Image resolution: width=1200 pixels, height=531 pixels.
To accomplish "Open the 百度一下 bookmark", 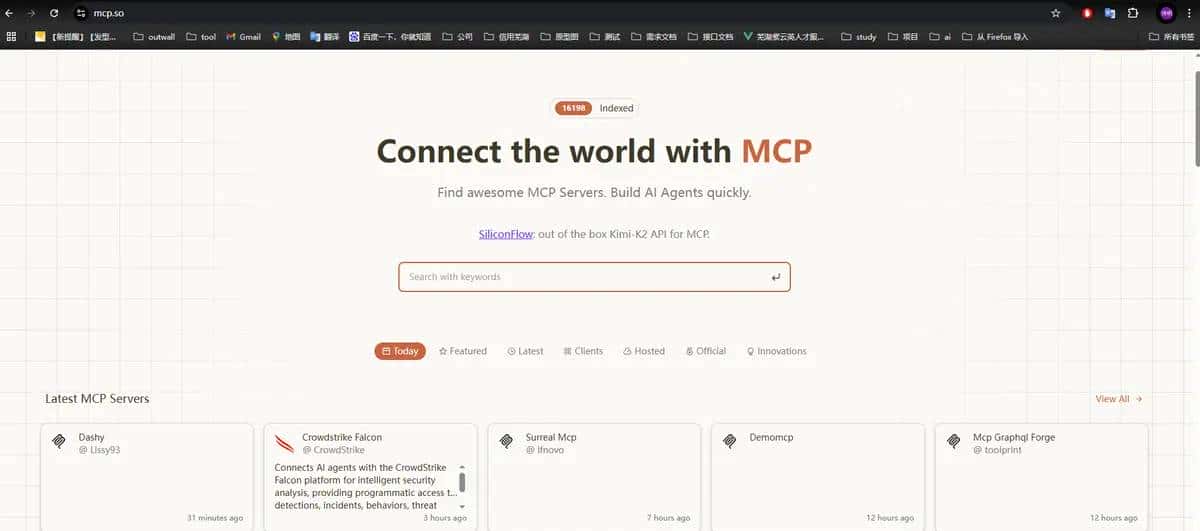I will pos(390,37).
